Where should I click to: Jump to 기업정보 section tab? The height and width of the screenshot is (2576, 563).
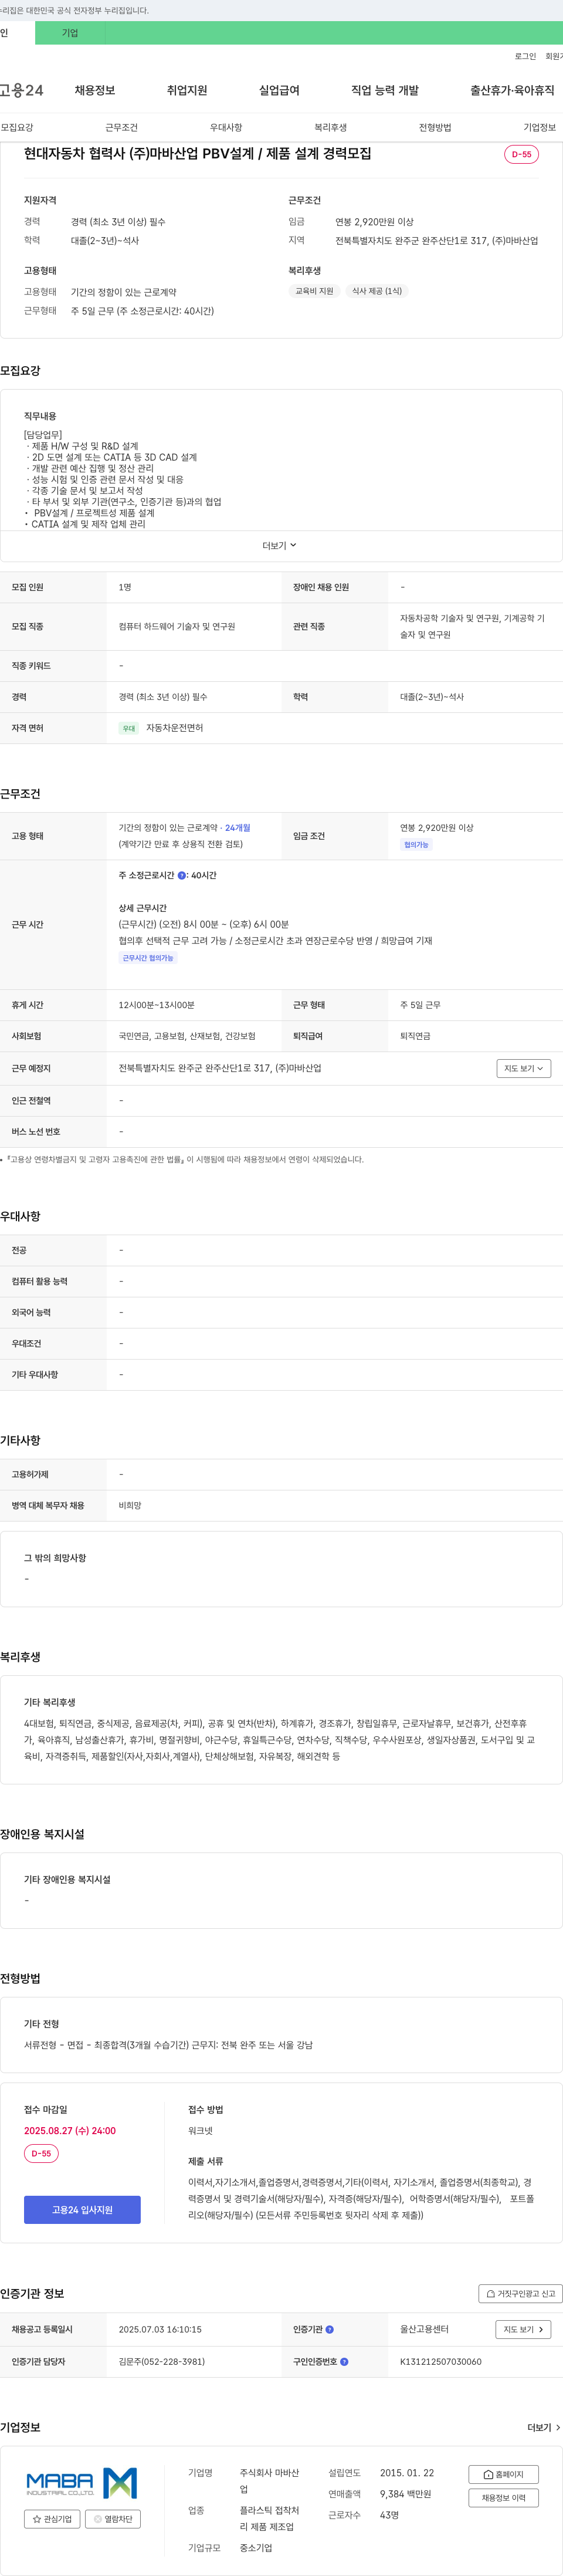(539, 128)
